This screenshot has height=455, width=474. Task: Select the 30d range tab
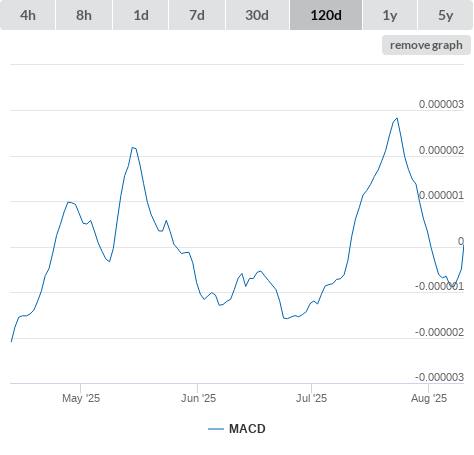pos(257,15)
